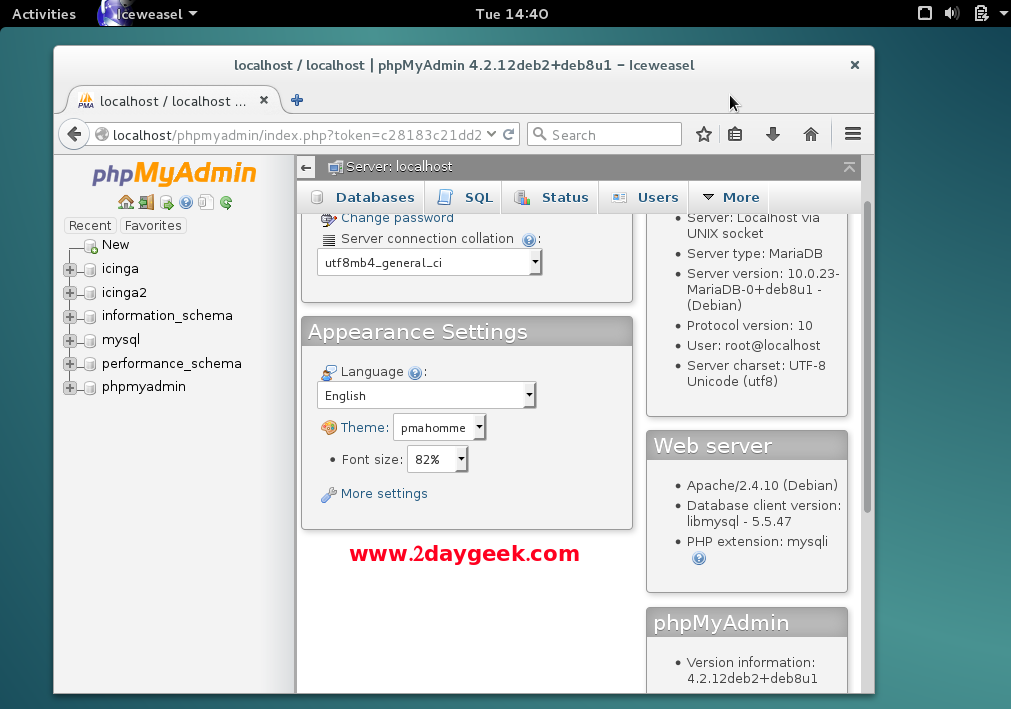
Task: Show bookmarks list icon in toolbar
Action: [x=735, y=134]
